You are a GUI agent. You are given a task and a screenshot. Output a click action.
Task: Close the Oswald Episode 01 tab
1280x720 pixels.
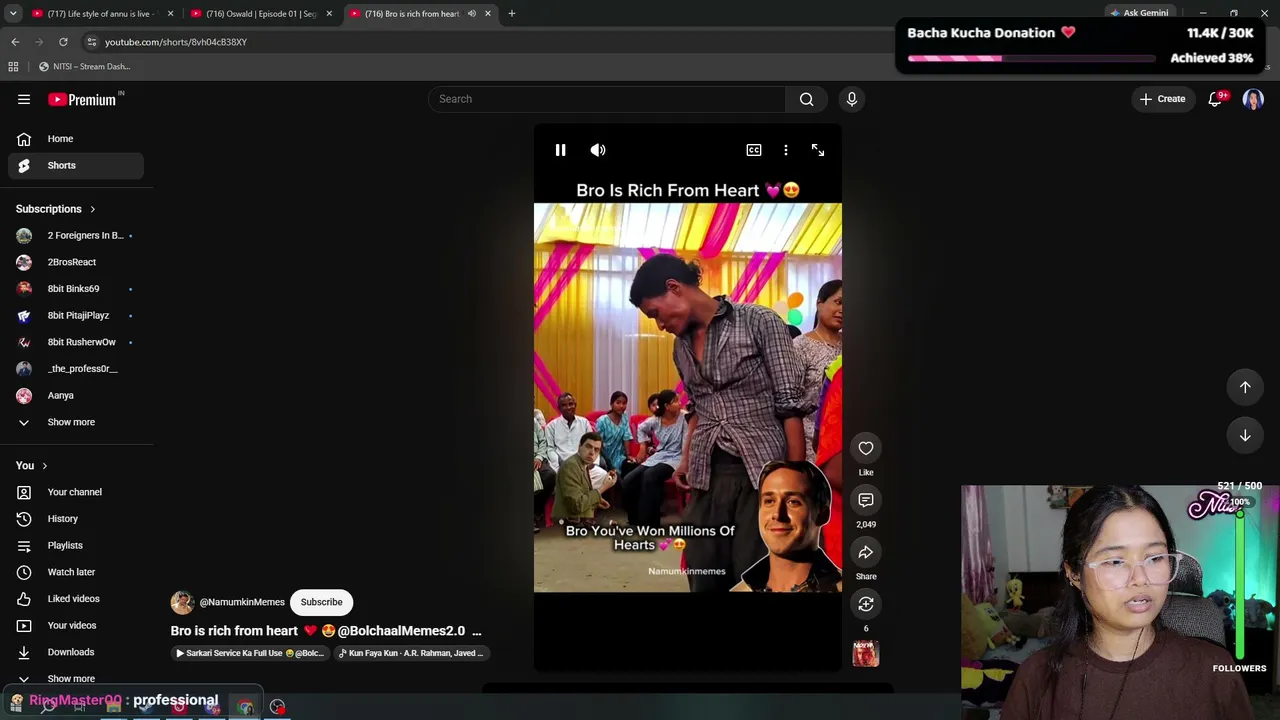pyautogui.click(x=329, y=14)
